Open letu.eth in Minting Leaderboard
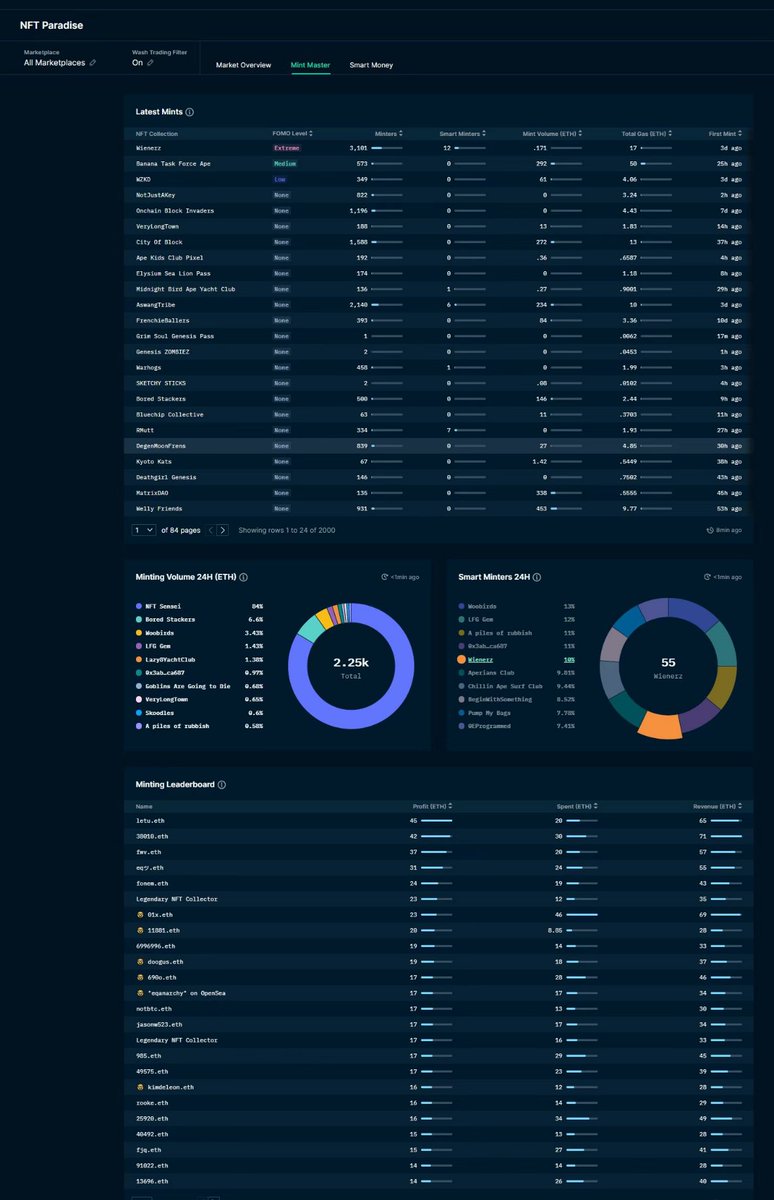Screen dimensions: 774x1200 (150, 820)
